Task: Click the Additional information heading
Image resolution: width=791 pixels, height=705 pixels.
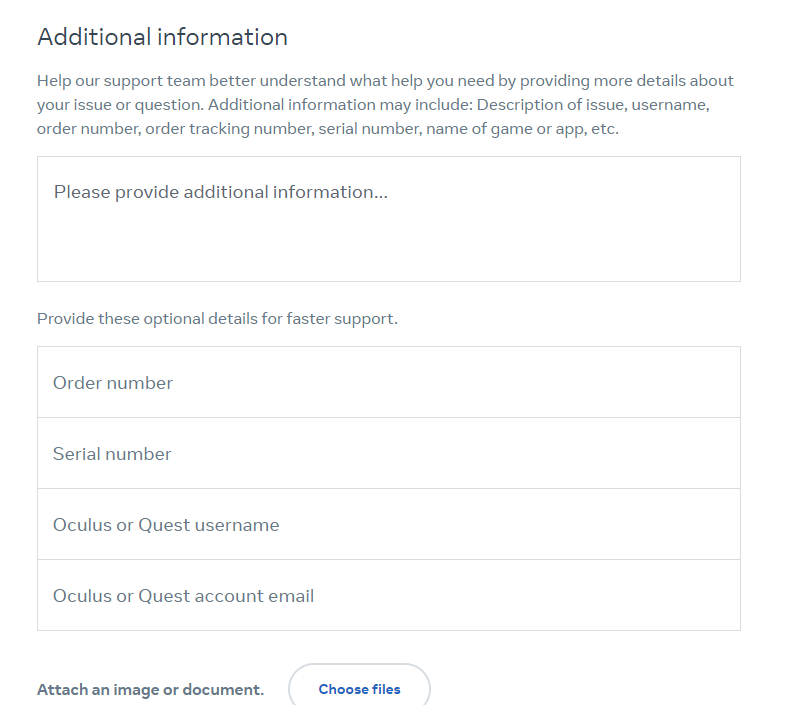Action: pyautogui.click(x=162, y=37)
